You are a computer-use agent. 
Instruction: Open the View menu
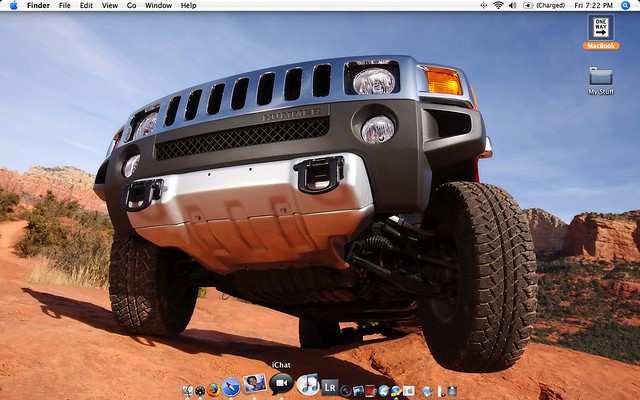[x=109, y=5]
